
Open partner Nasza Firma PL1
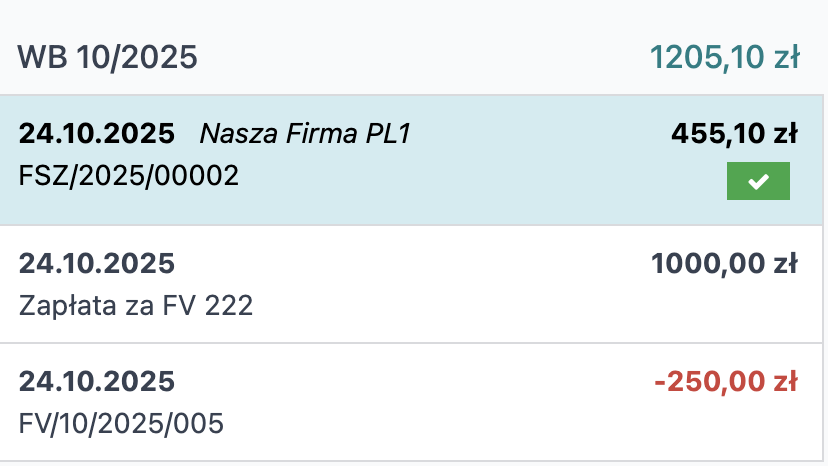coord(305,133)
